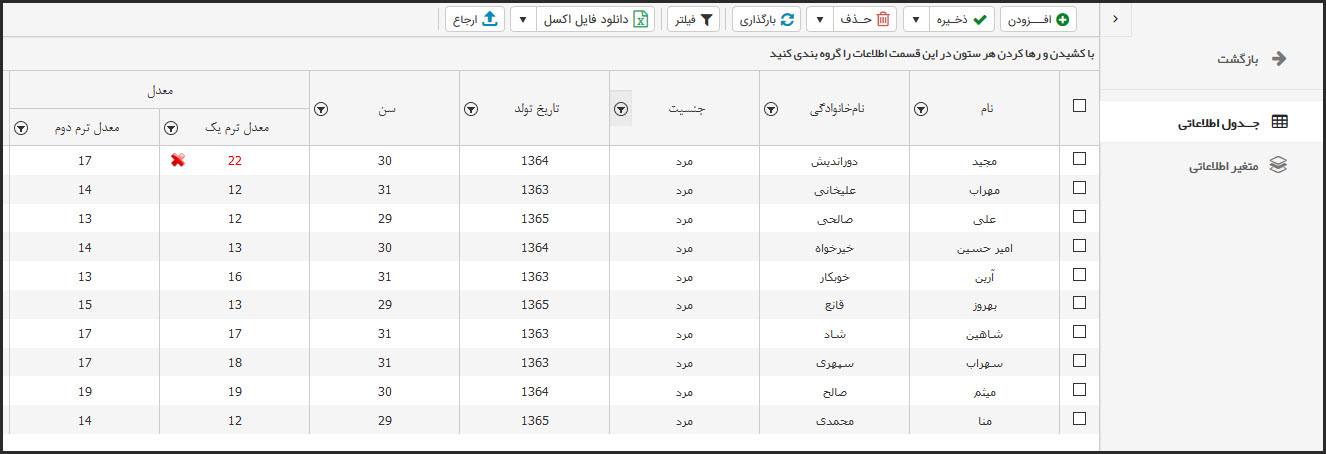Image resolution: width=1326 pixels, height=454 pixels.
Task: Check the row checkbox for میثم
Action: [1079, 390]
